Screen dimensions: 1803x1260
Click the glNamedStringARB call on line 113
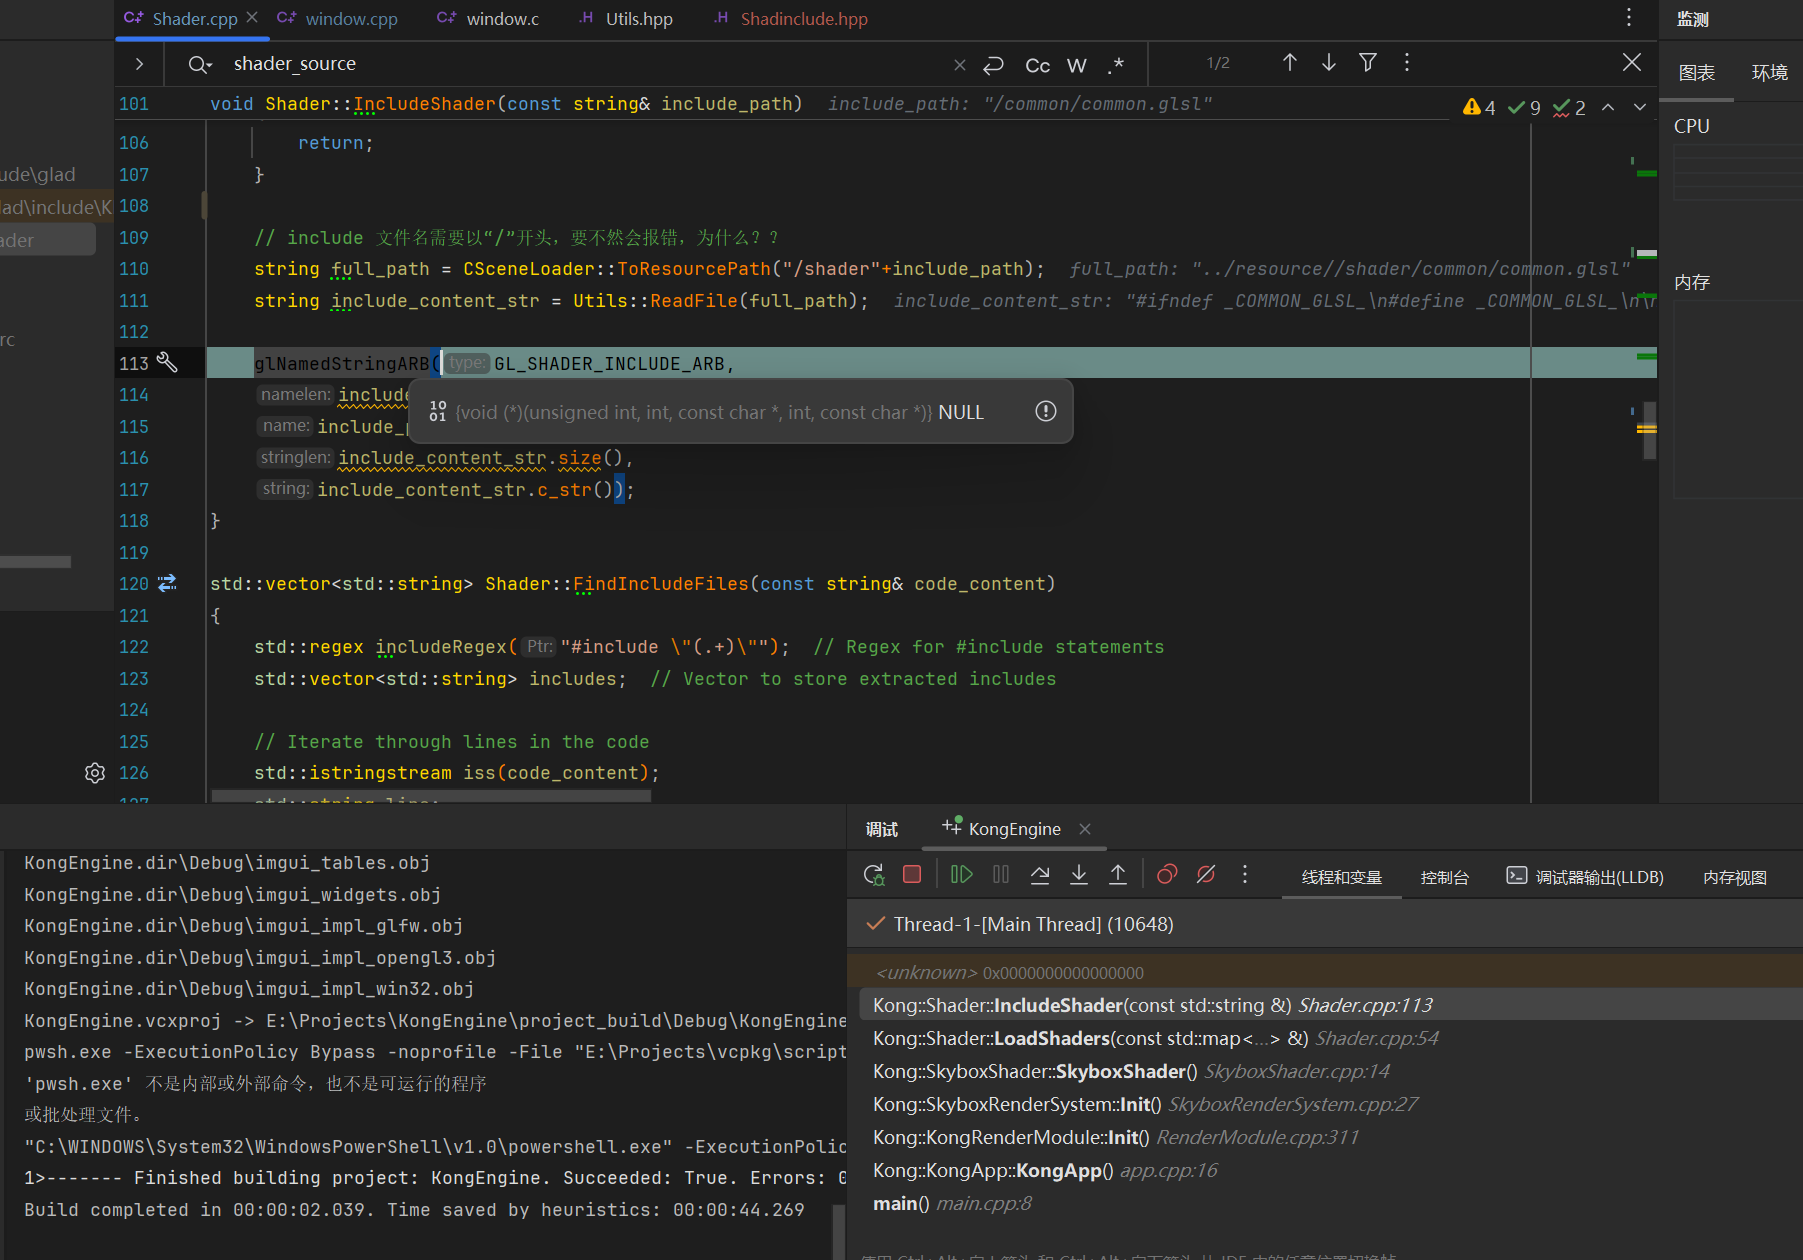click(x=342, y=364)
